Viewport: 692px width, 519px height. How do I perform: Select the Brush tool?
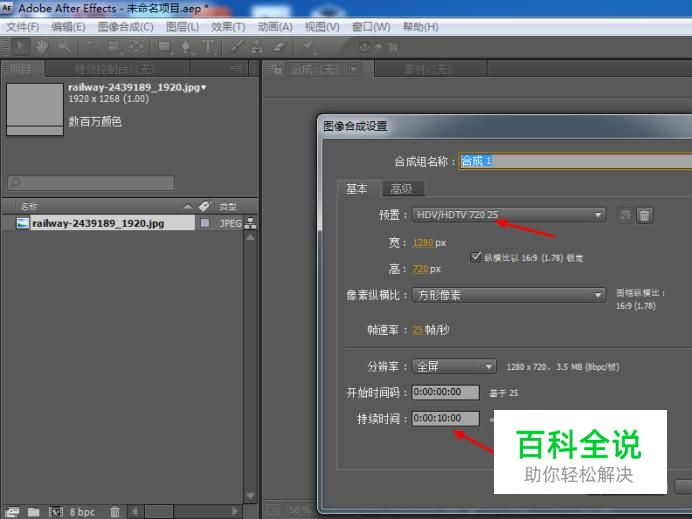(237, 46)
